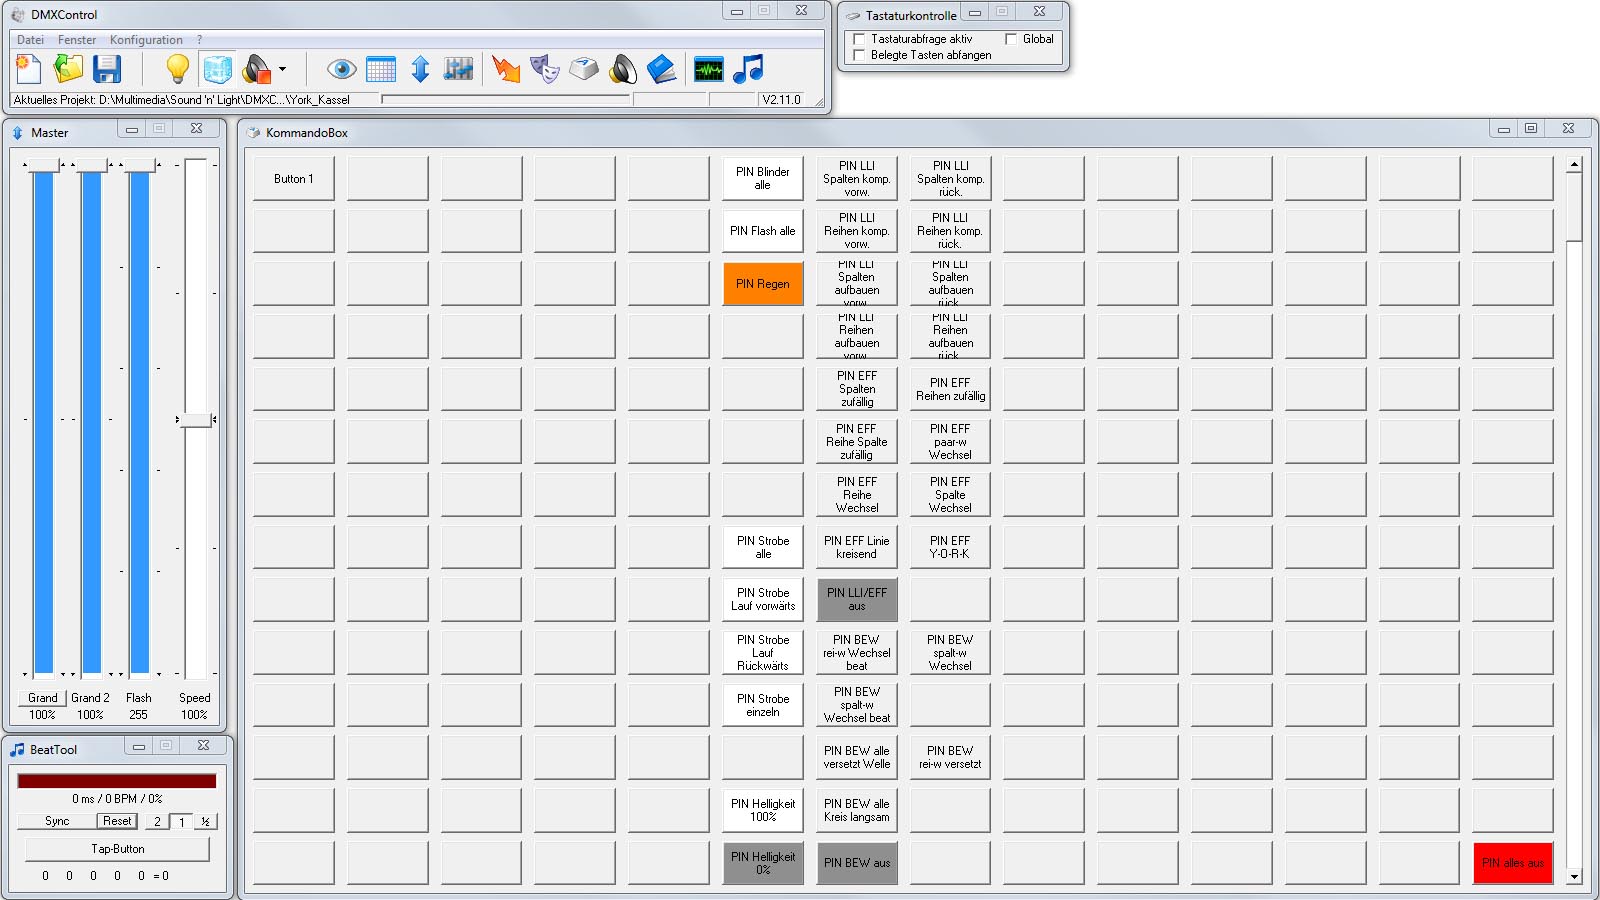Enable the Tastaturabfrage aktiv checkbox
The height and width of the screenshot is (900, 1600).
tap(859, 39)
